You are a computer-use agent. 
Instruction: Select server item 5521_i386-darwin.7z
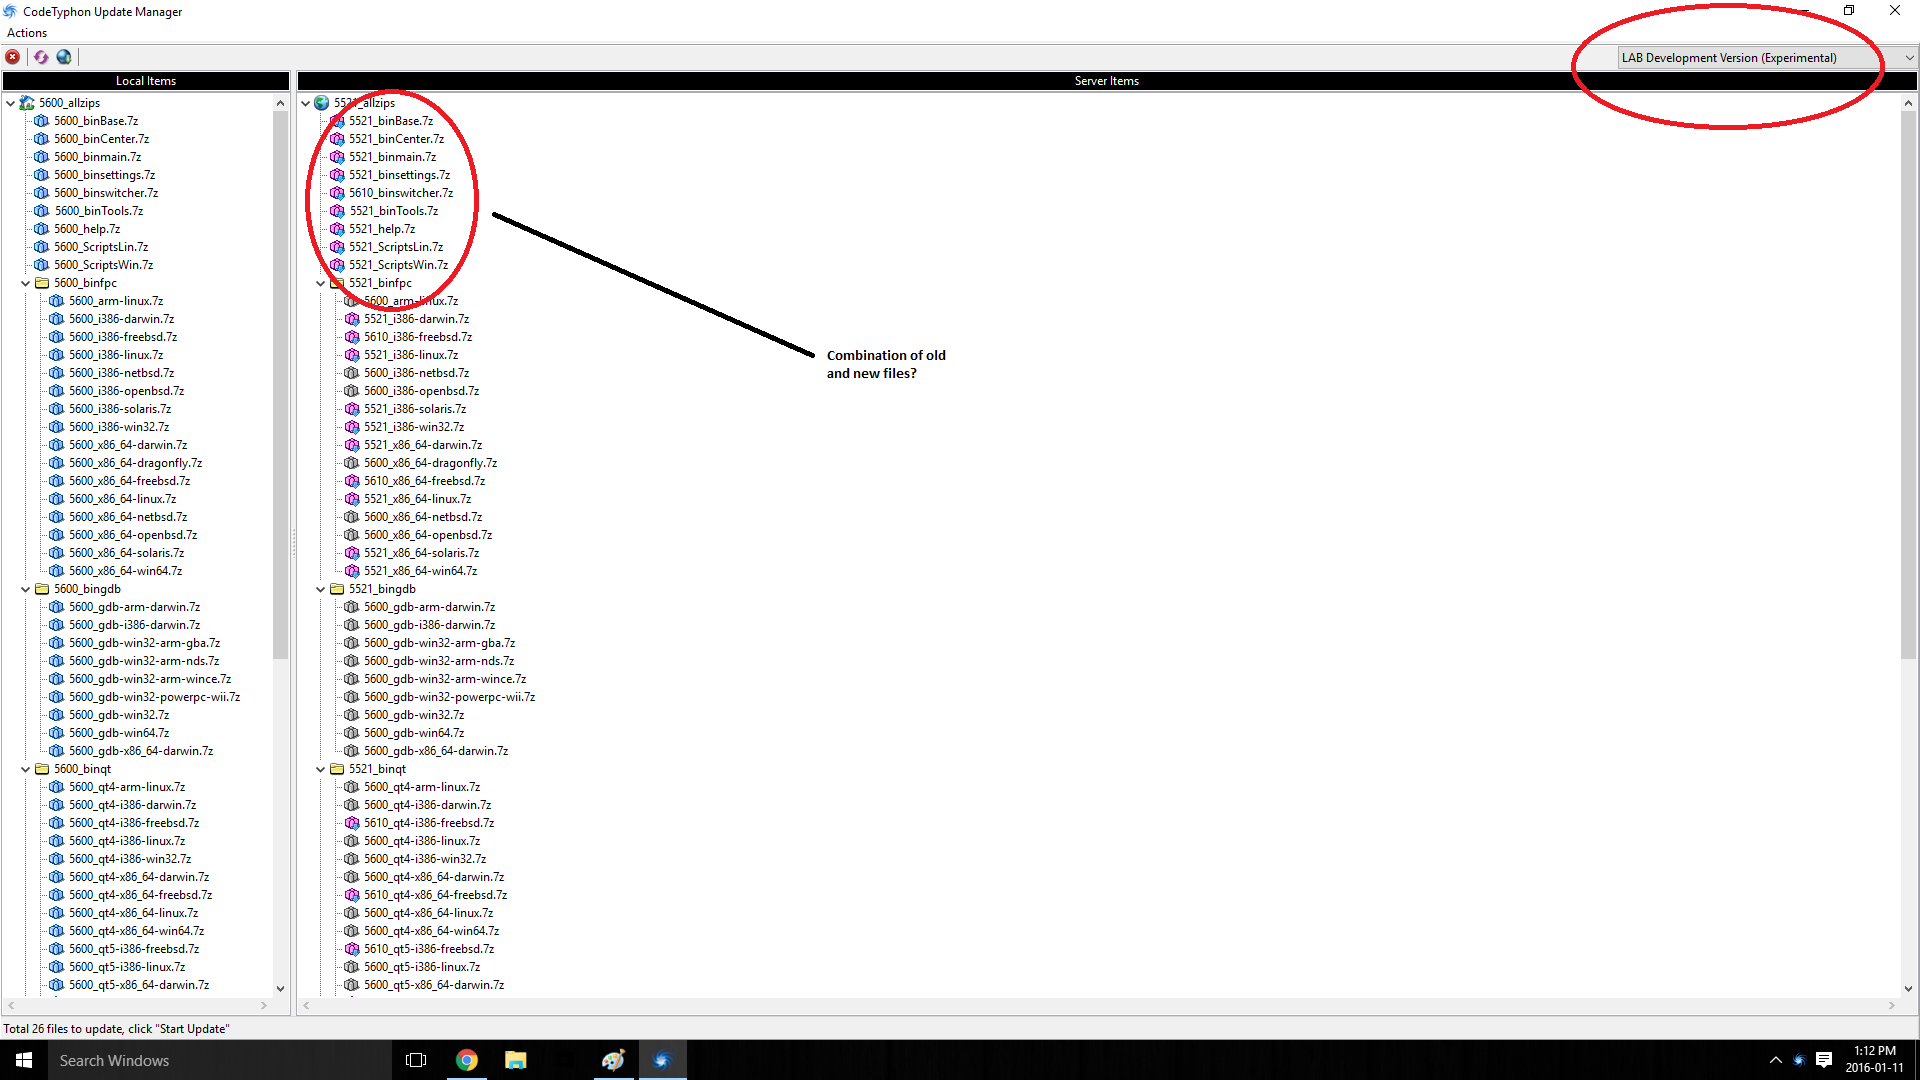[416, 319]
